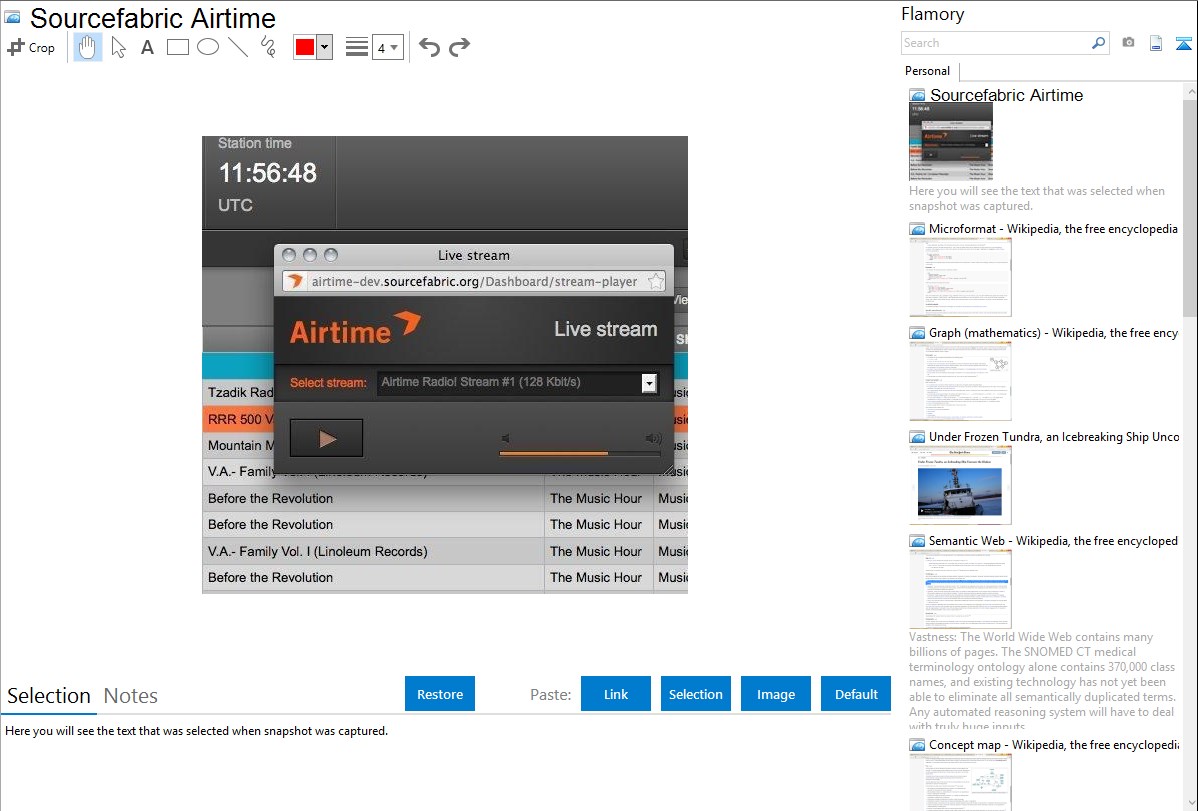This screenshot has width=1198, height=811.
Task: Click the red color swatch
Action: pyautogui.click(x=304, y=47)
